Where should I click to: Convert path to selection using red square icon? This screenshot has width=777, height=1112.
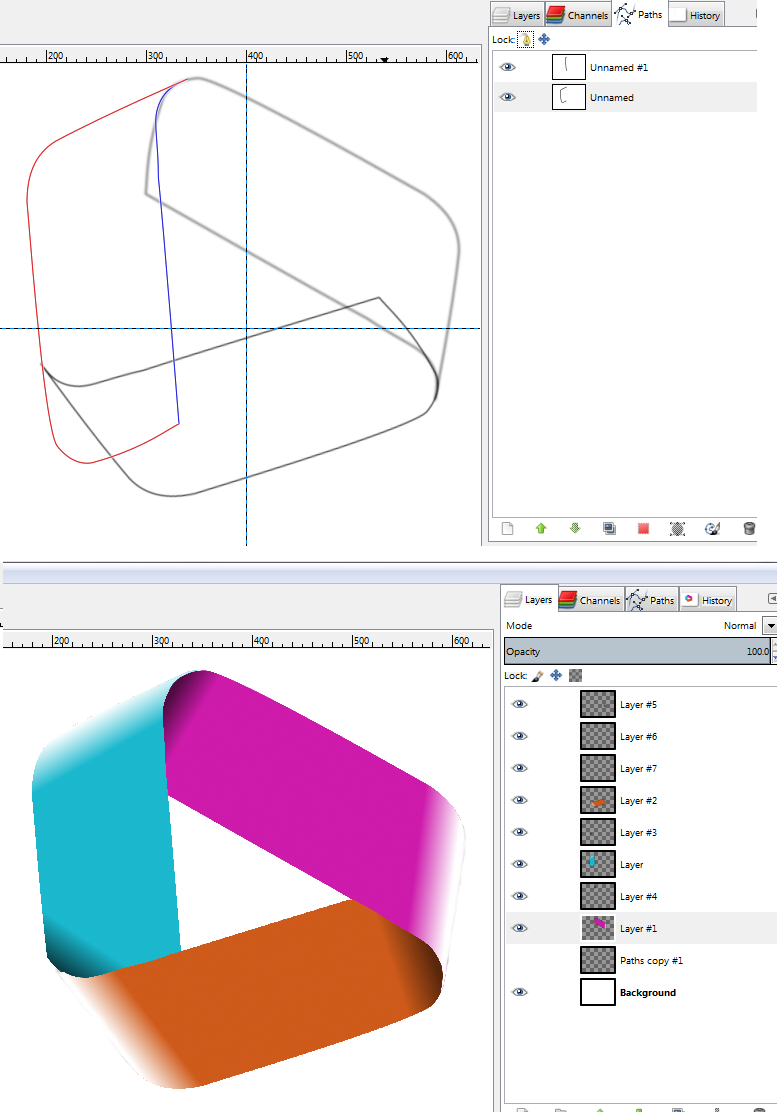[643, 528]
